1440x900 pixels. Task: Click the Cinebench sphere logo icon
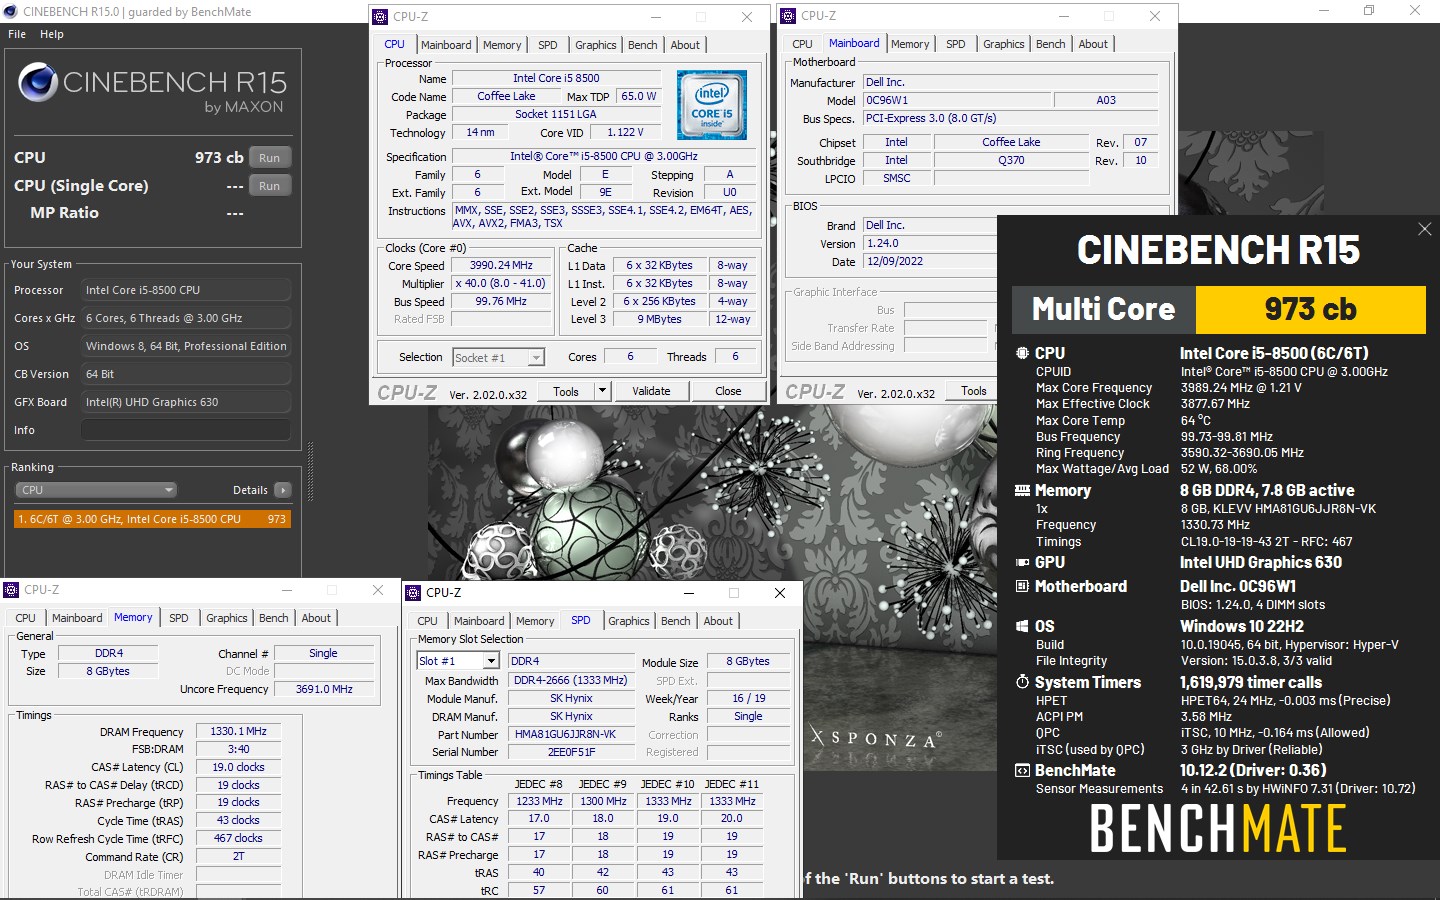click(x=38, y=83)
